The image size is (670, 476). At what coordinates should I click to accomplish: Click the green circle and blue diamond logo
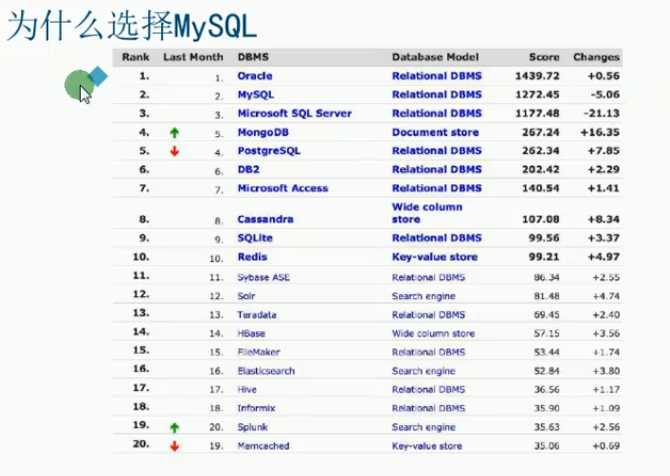[x=85, y=84]
